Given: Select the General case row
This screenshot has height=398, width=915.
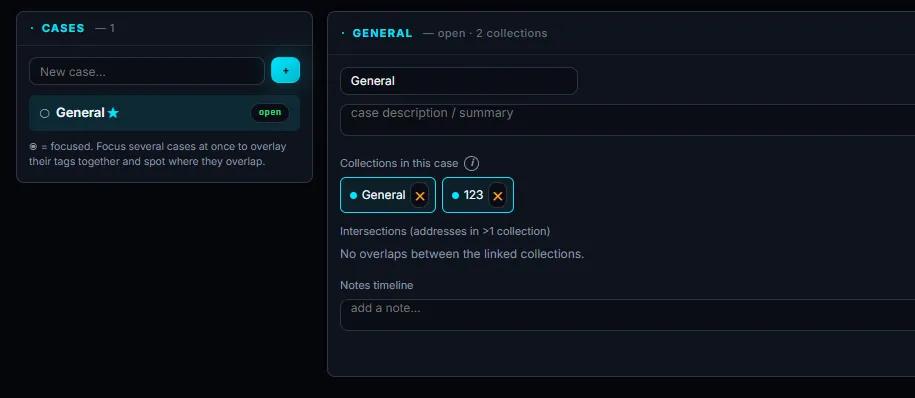Looking at the screenshot, I should pos(165,113).
